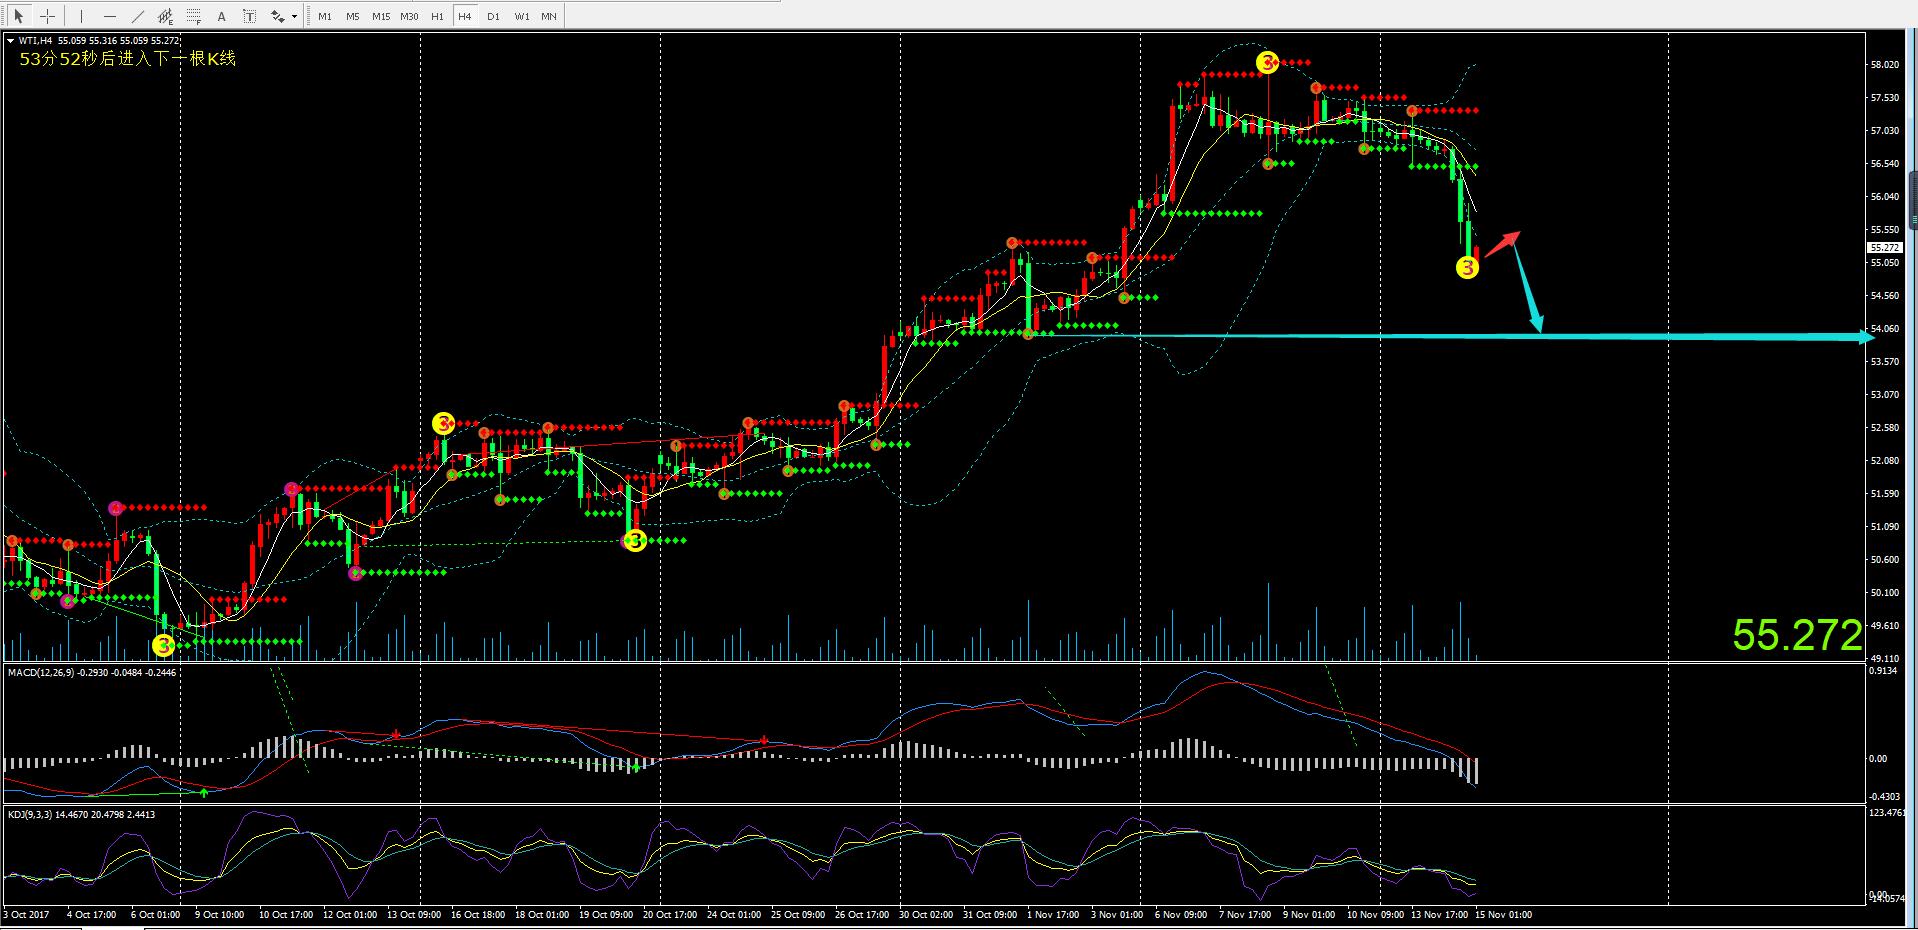The width and height of the screenshot is (1918, 930).
Task: Switch chart to M15 timeframe
Action: coord(381,16)
